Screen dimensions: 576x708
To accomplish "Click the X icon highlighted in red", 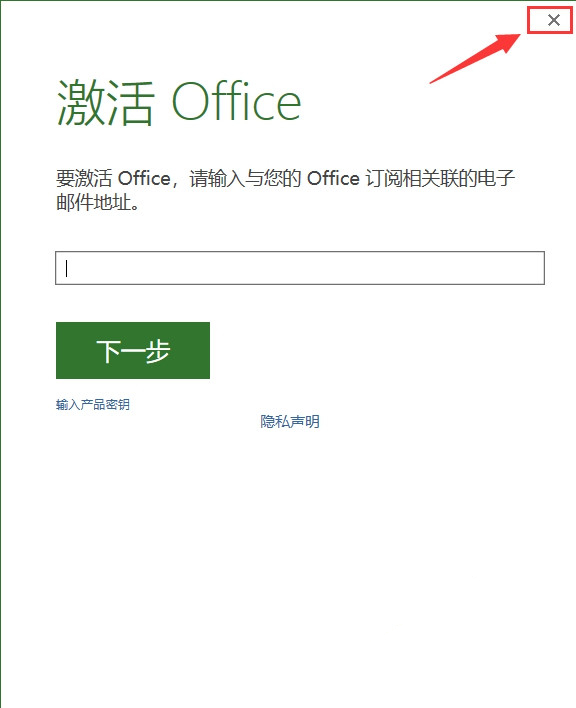I will [553, 20].
